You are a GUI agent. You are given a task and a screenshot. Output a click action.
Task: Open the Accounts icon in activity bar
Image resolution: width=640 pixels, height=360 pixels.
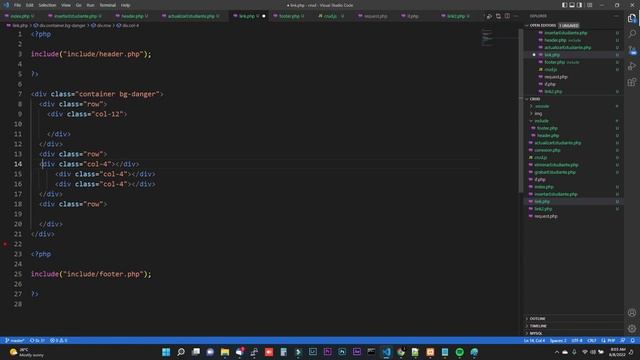click(x=632, y=313)
